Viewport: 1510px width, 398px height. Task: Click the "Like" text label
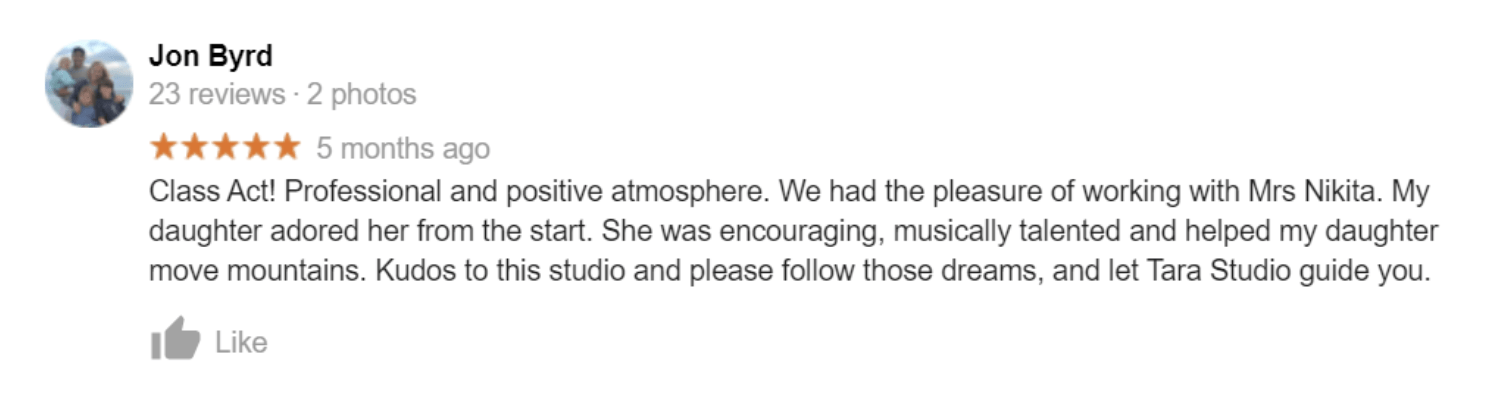[x=241, y=343]
